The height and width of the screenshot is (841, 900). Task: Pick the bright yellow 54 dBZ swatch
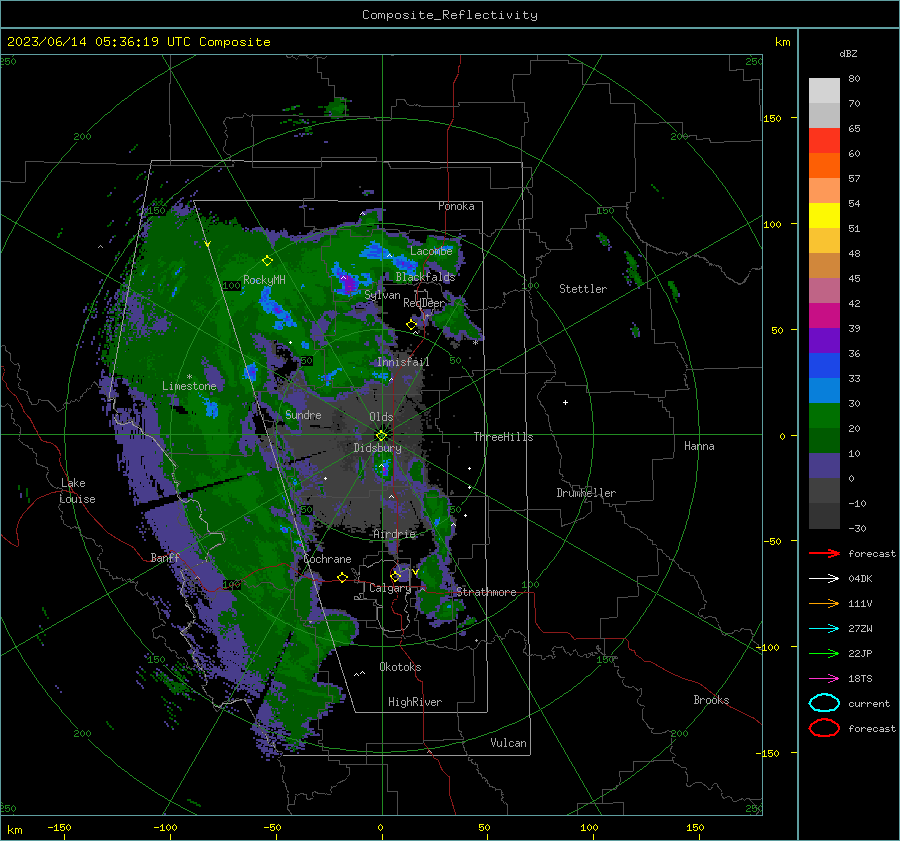click(824, 215)
